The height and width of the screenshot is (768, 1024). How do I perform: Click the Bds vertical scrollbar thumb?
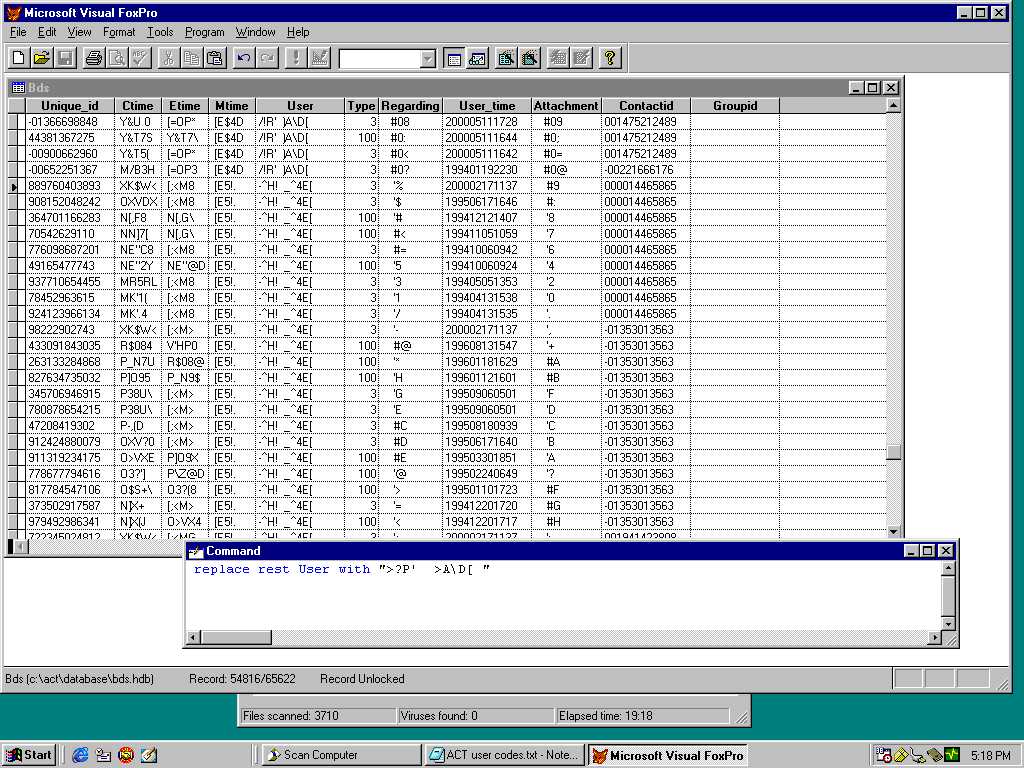[893, 452]
